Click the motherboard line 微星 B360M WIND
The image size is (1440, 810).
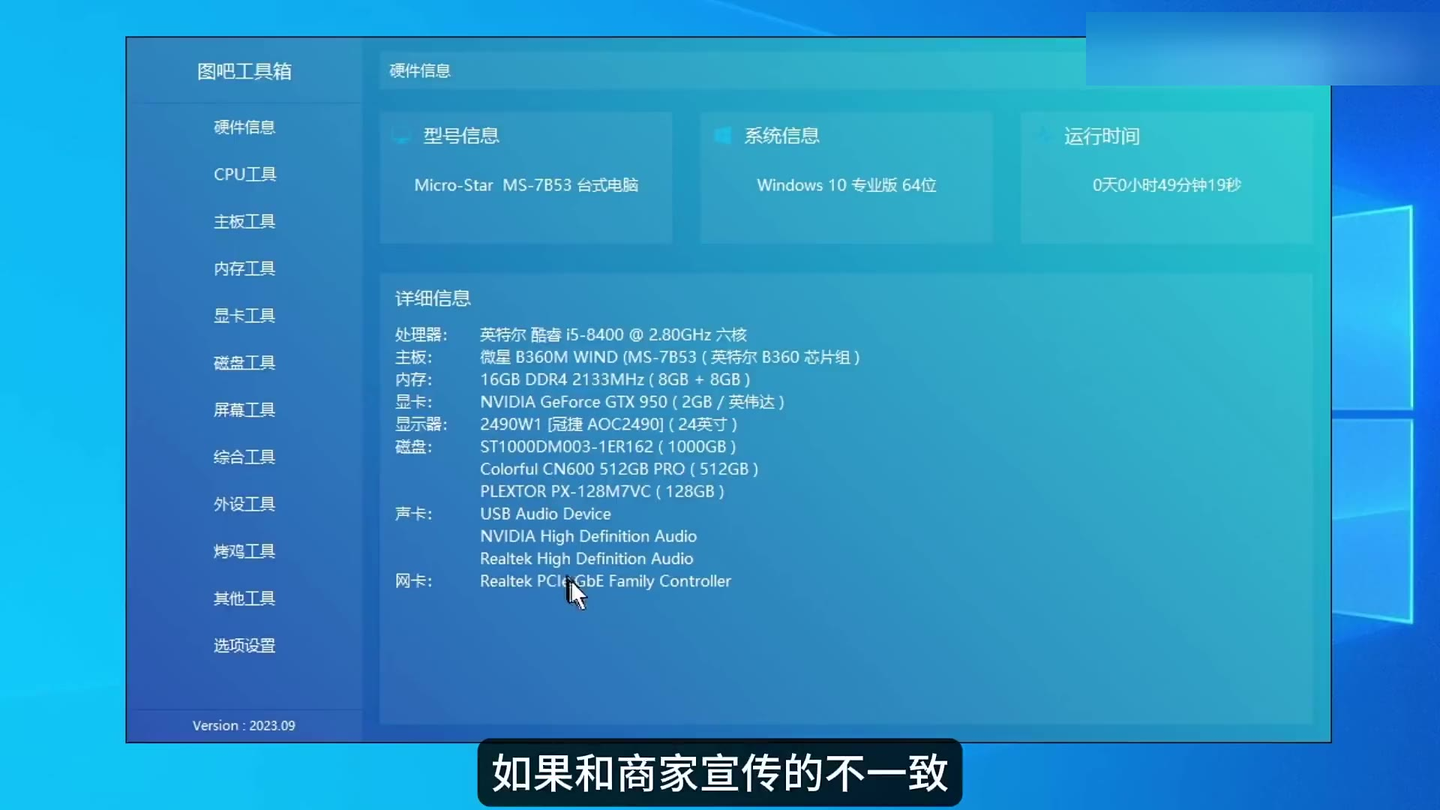pos(669,357)
